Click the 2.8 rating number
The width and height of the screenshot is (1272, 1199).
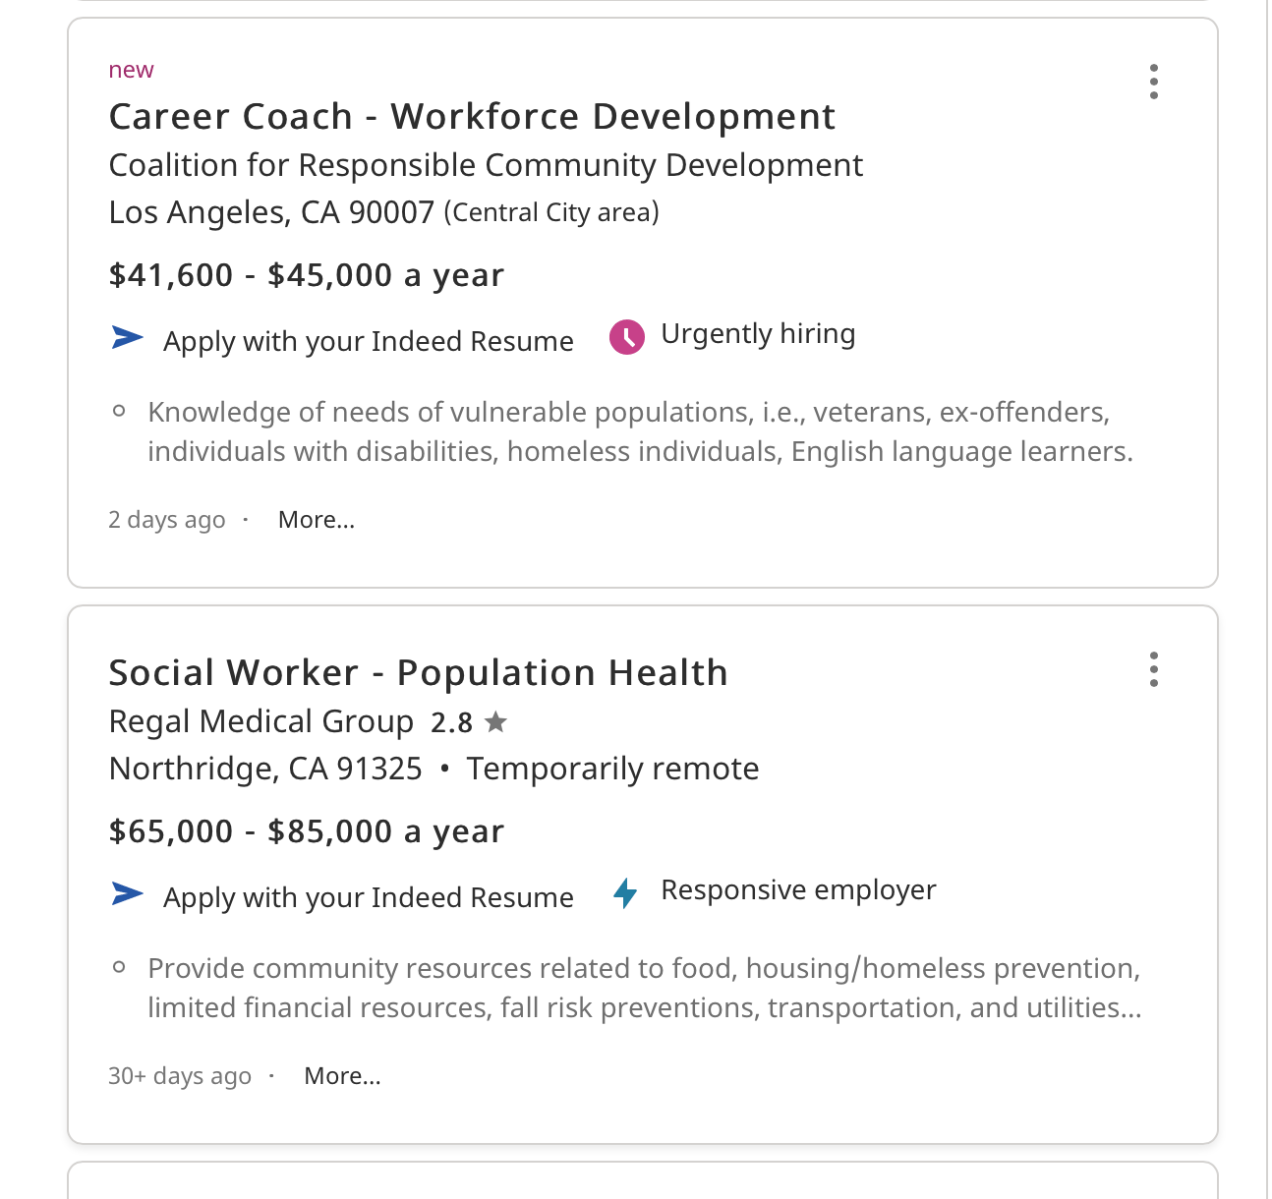451,722
